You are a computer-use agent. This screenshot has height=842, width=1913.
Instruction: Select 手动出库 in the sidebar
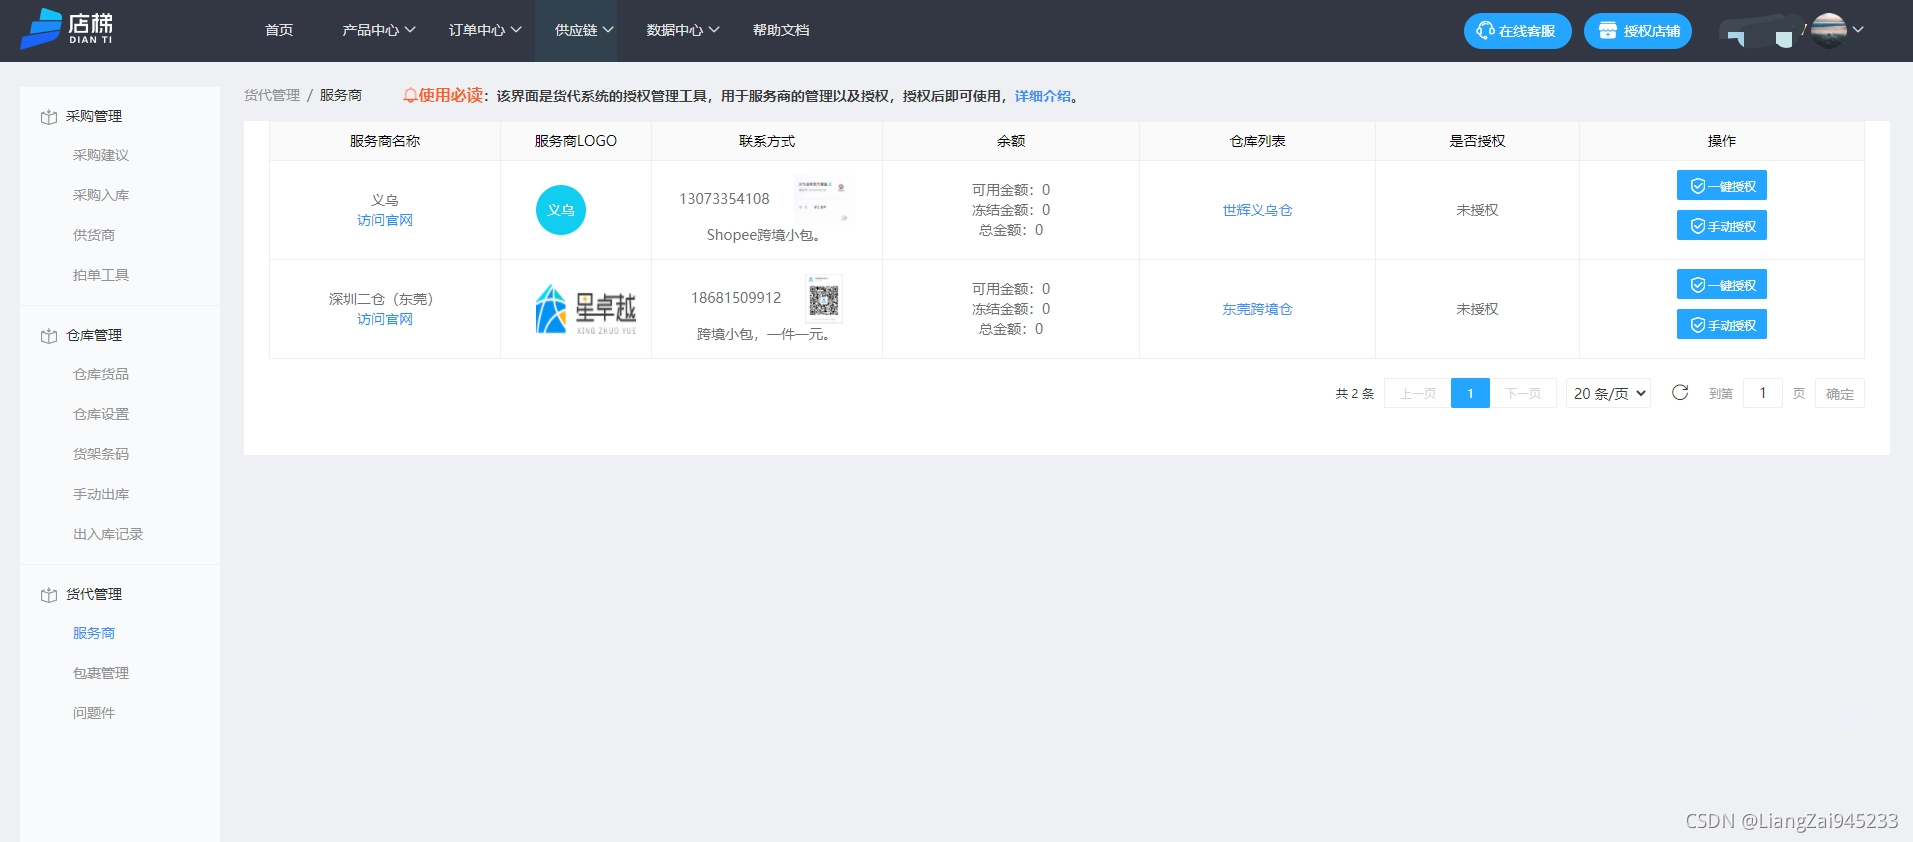101,494
